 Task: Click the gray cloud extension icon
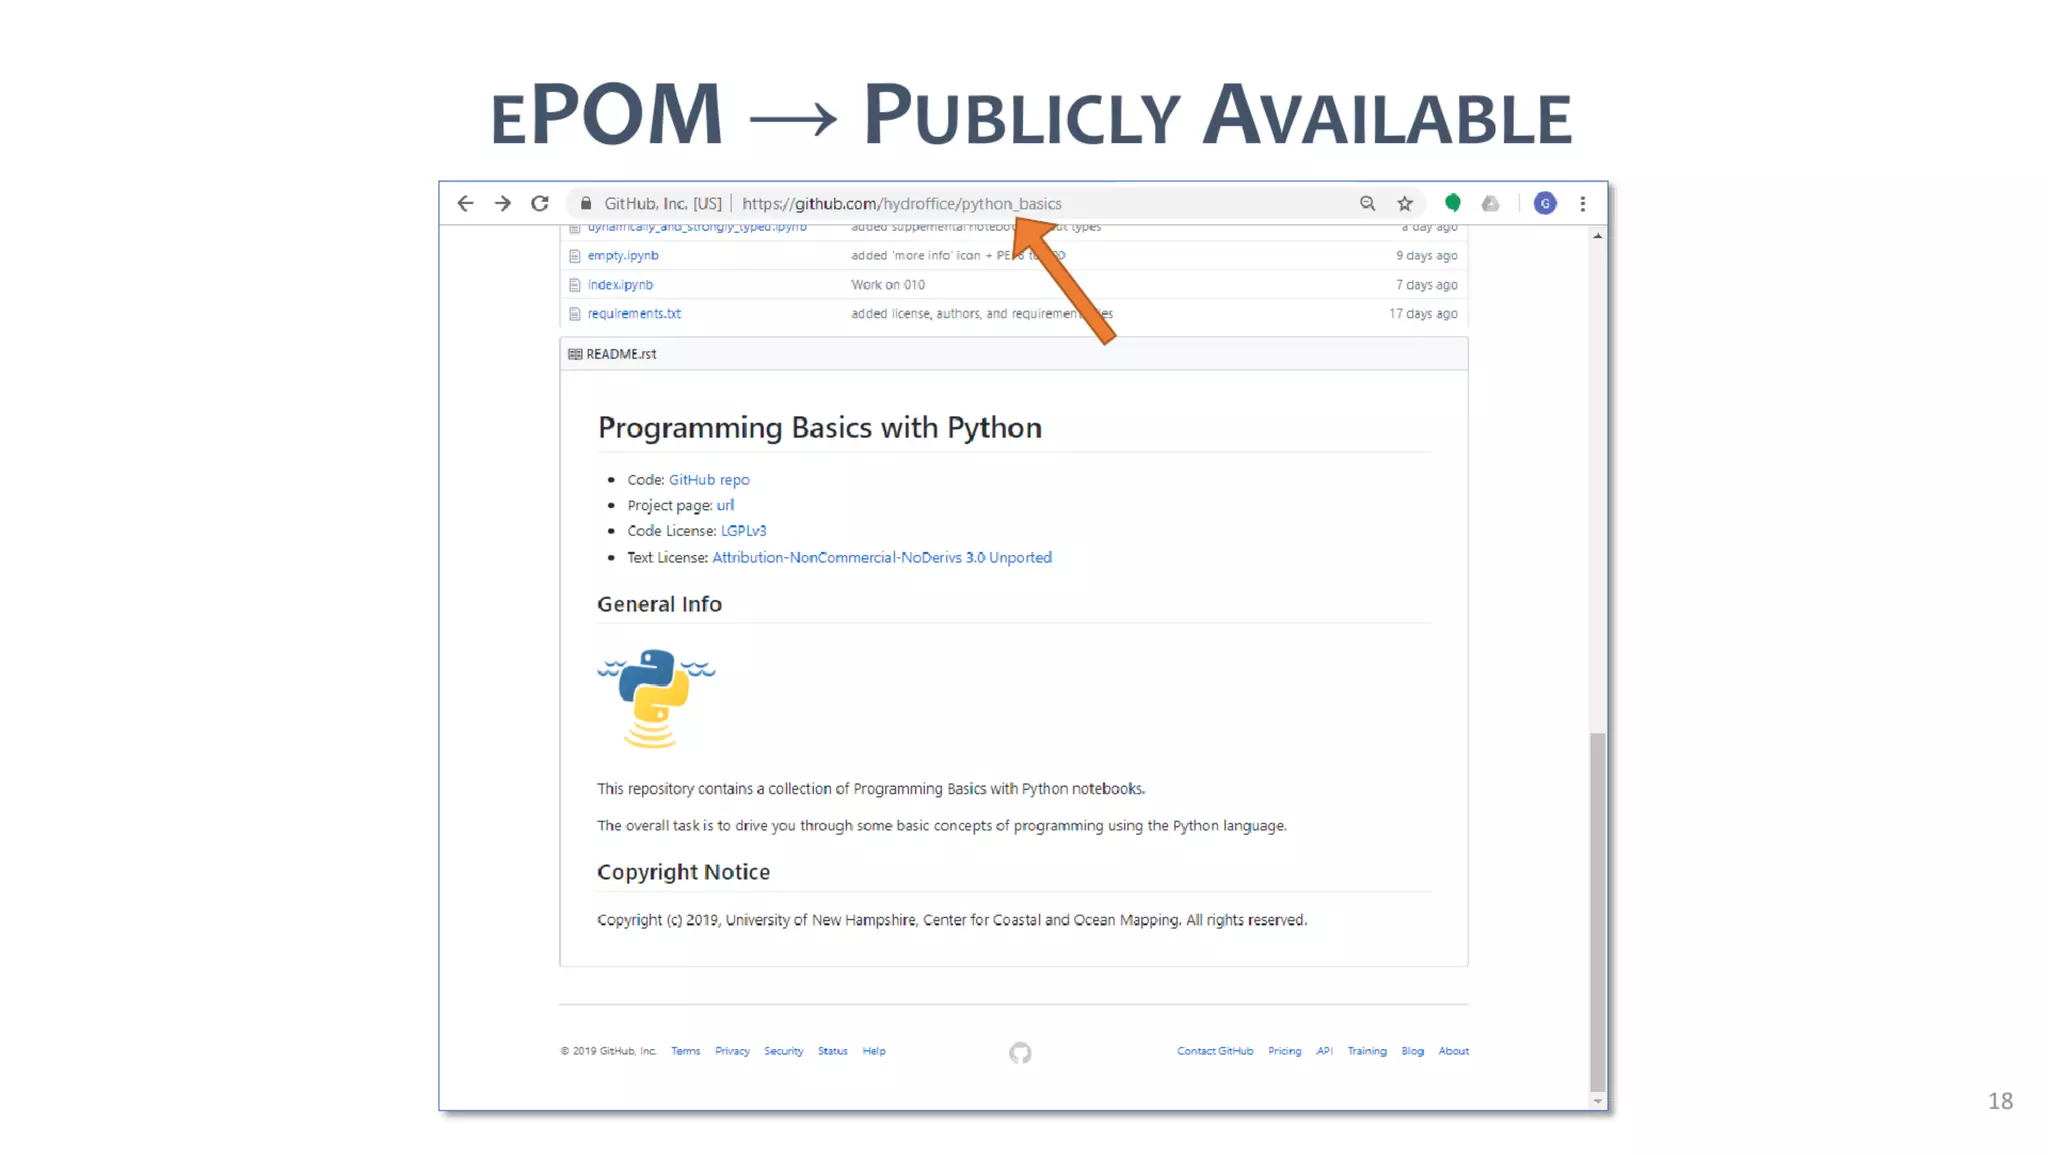(x=1490, y=203)
